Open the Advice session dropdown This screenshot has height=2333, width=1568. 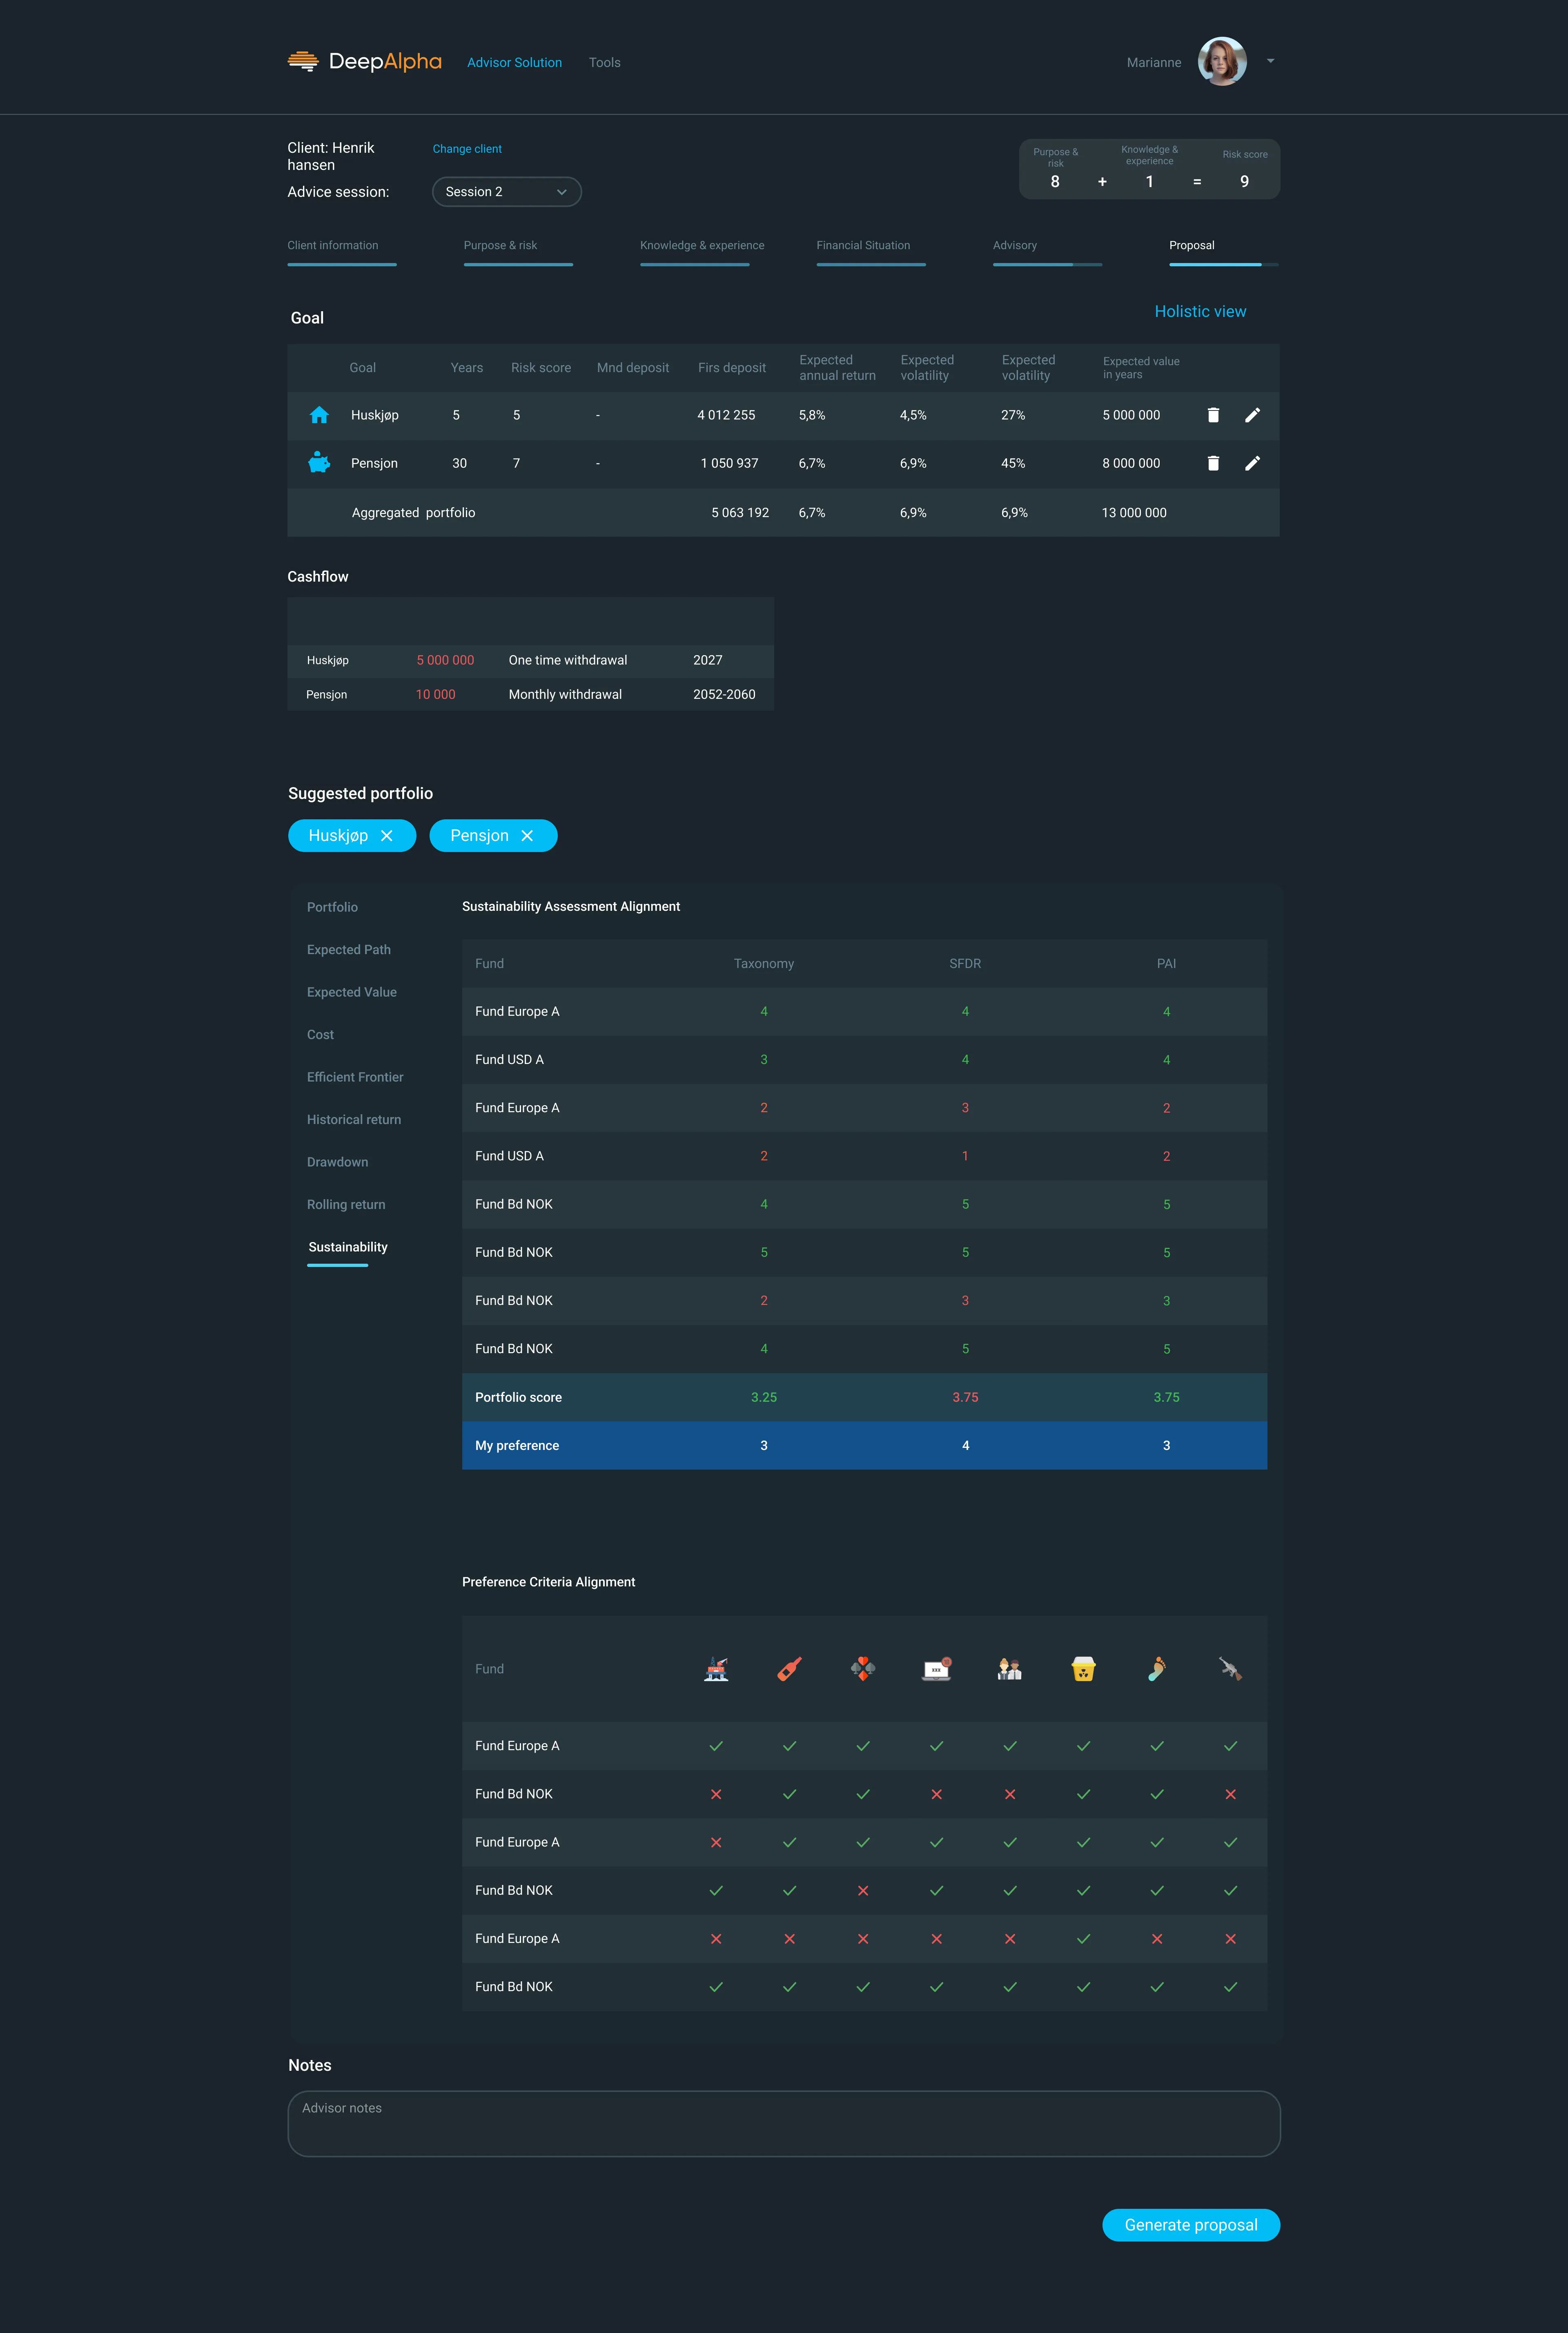[x=507, y=192]
